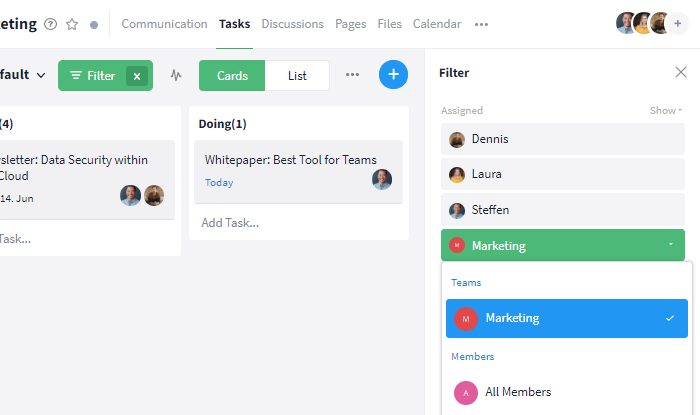The image size is (700, 415).
Task: Switch to Cards view
Action: (x=232, y=75)
